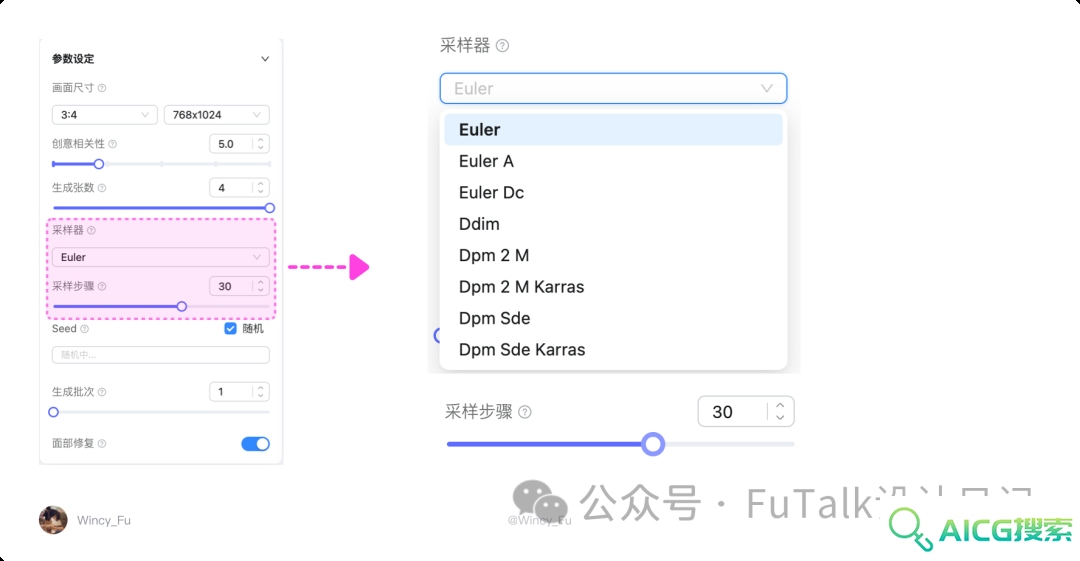The image size is (1080, 561).
Task: Click help icon beside 面部修复 label
Action: [102, 444]
